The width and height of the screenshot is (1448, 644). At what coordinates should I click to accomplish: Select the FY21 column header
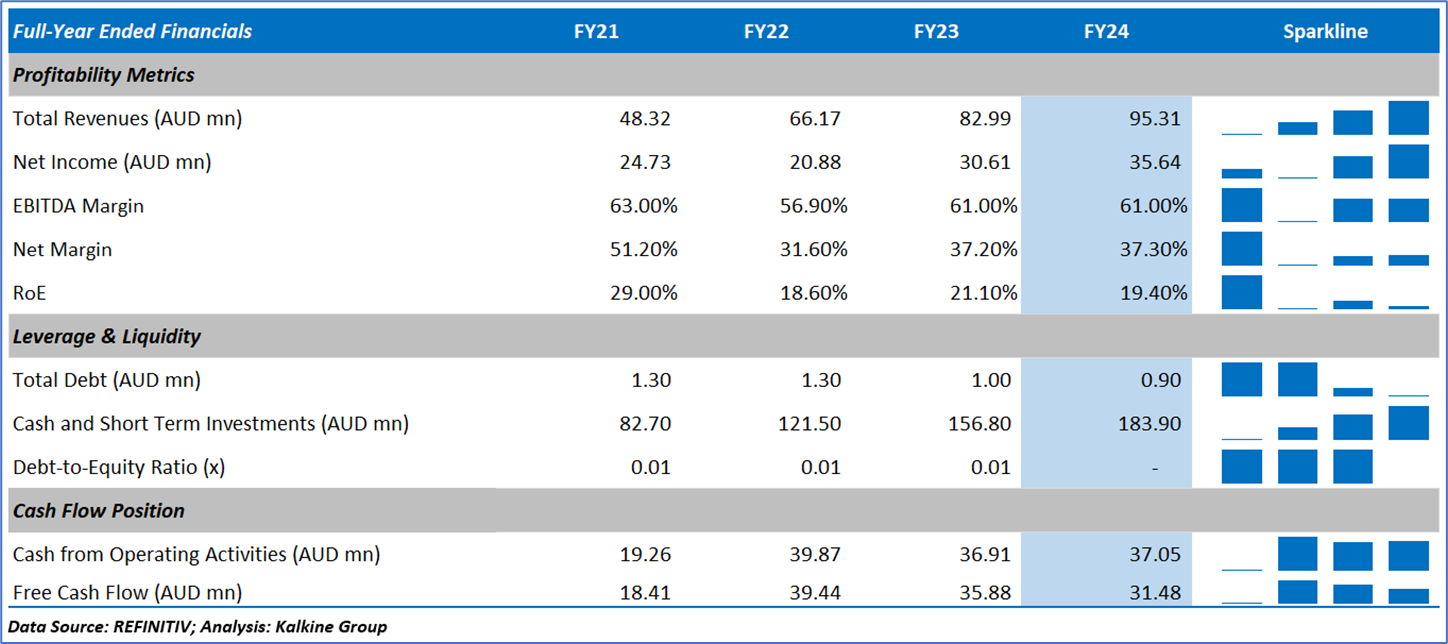point(596,32)
